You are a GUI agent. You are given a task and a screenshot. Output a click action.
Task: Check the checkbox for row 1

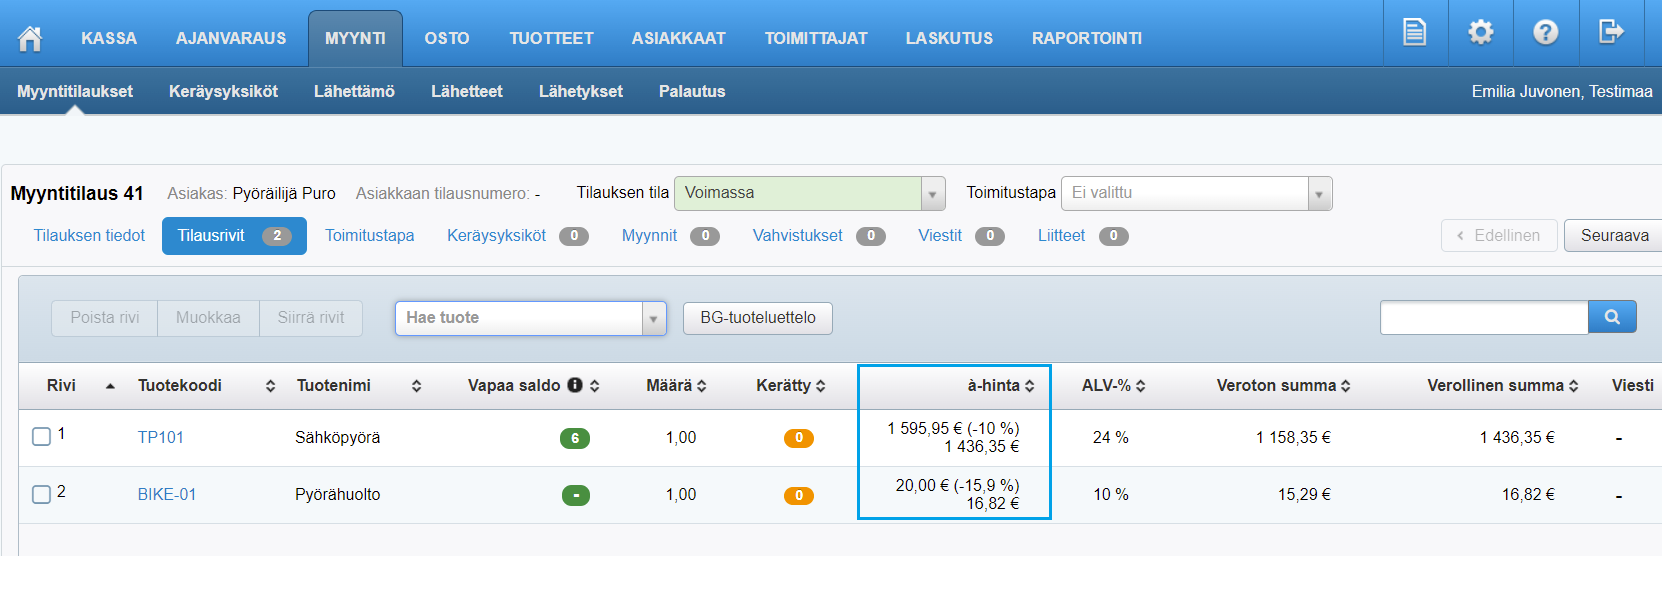click(41, 437)
